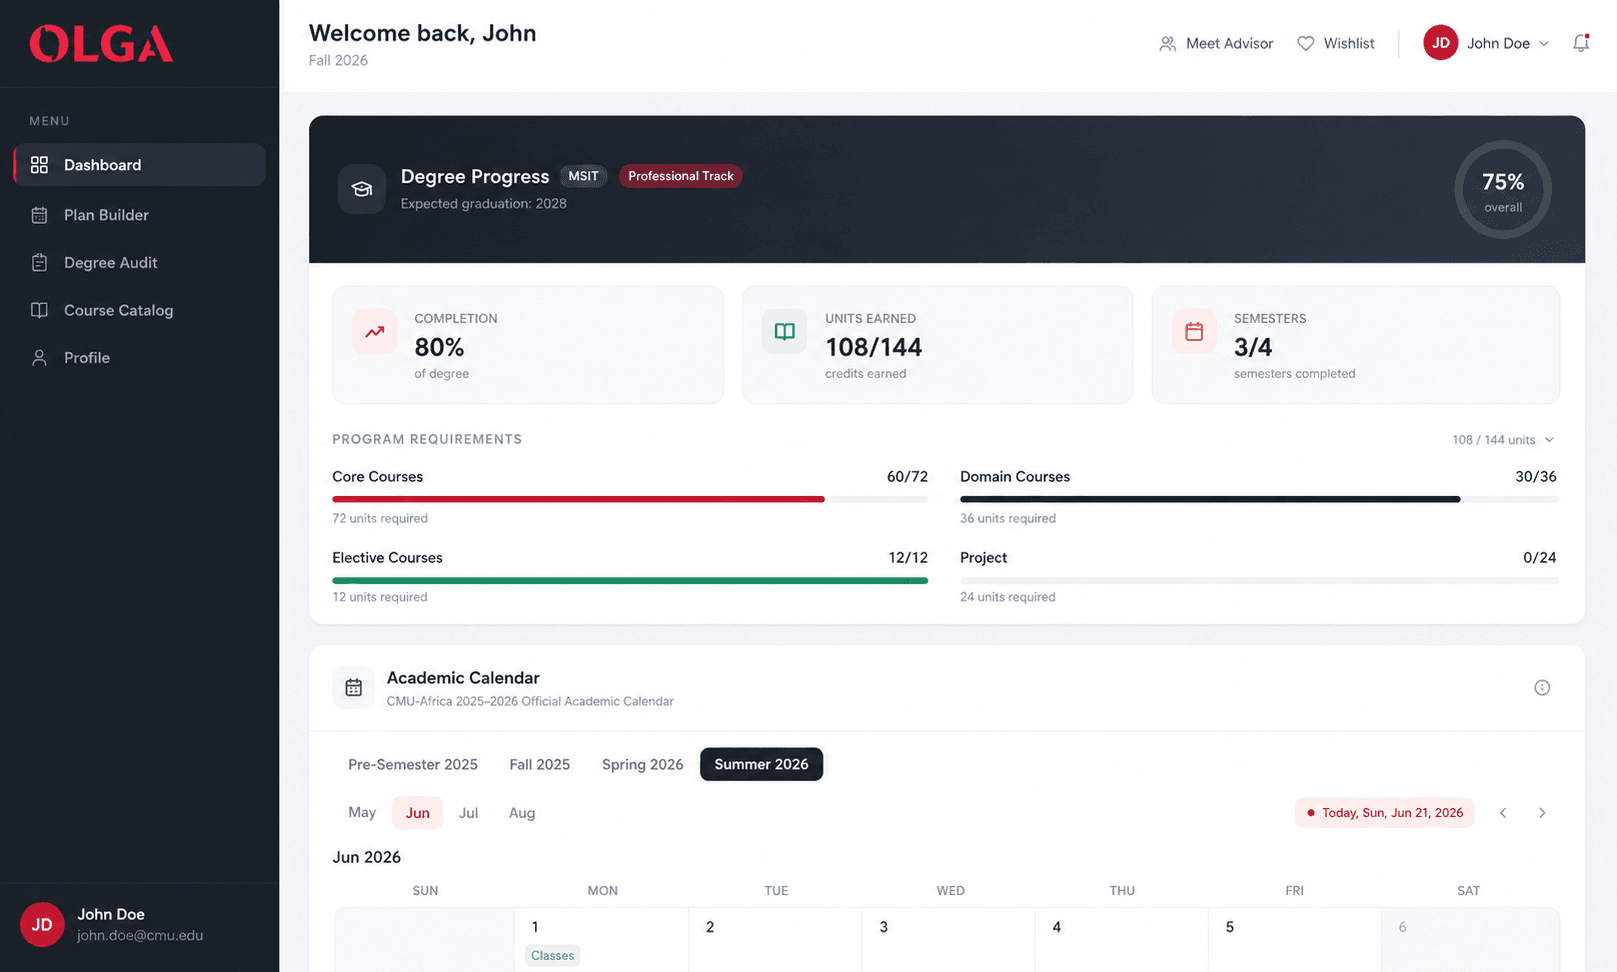Screen dimensions: 1617x972
Task: Click the Elective Courses progress bar
Action: 630,580
